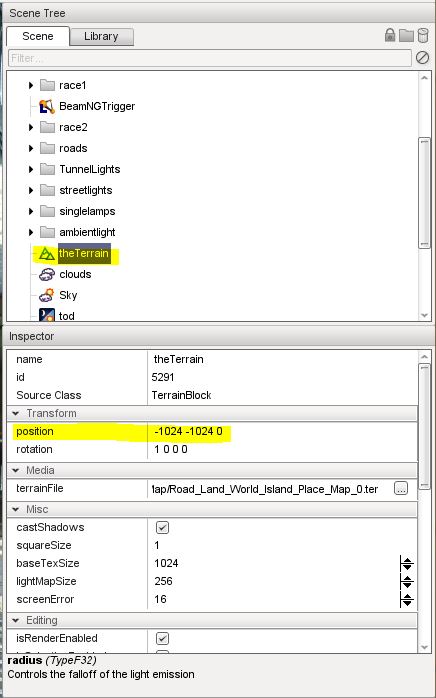Image resolution: width=436 pixels, height=698 pixels.
Task: Expand the singlelamps folder
Action: (31, 211)
